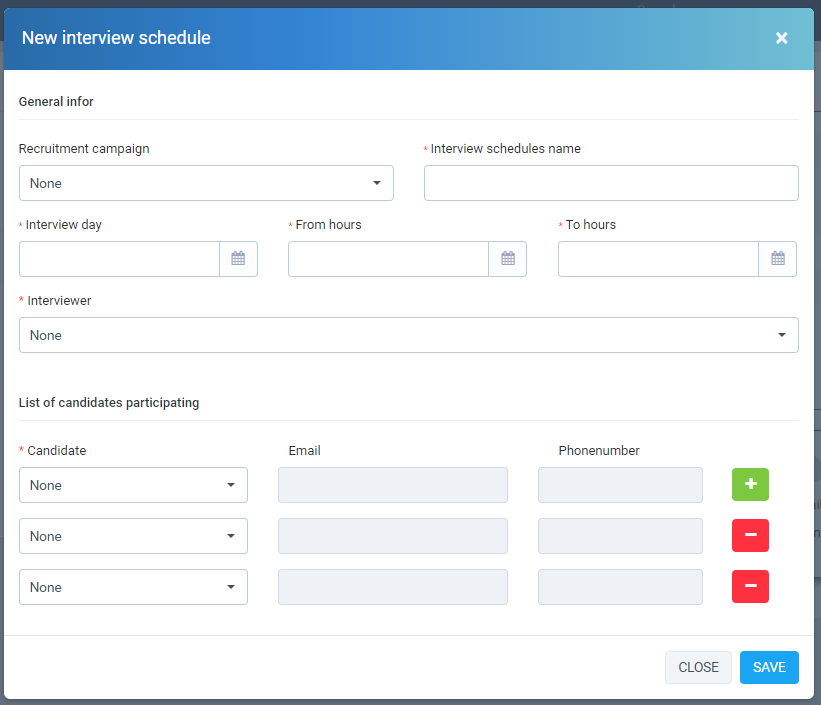Image resolution: width=821 pixels, height=705 pixels.
Task: Click the first row Phonenumber field
Action: [620, 485]
